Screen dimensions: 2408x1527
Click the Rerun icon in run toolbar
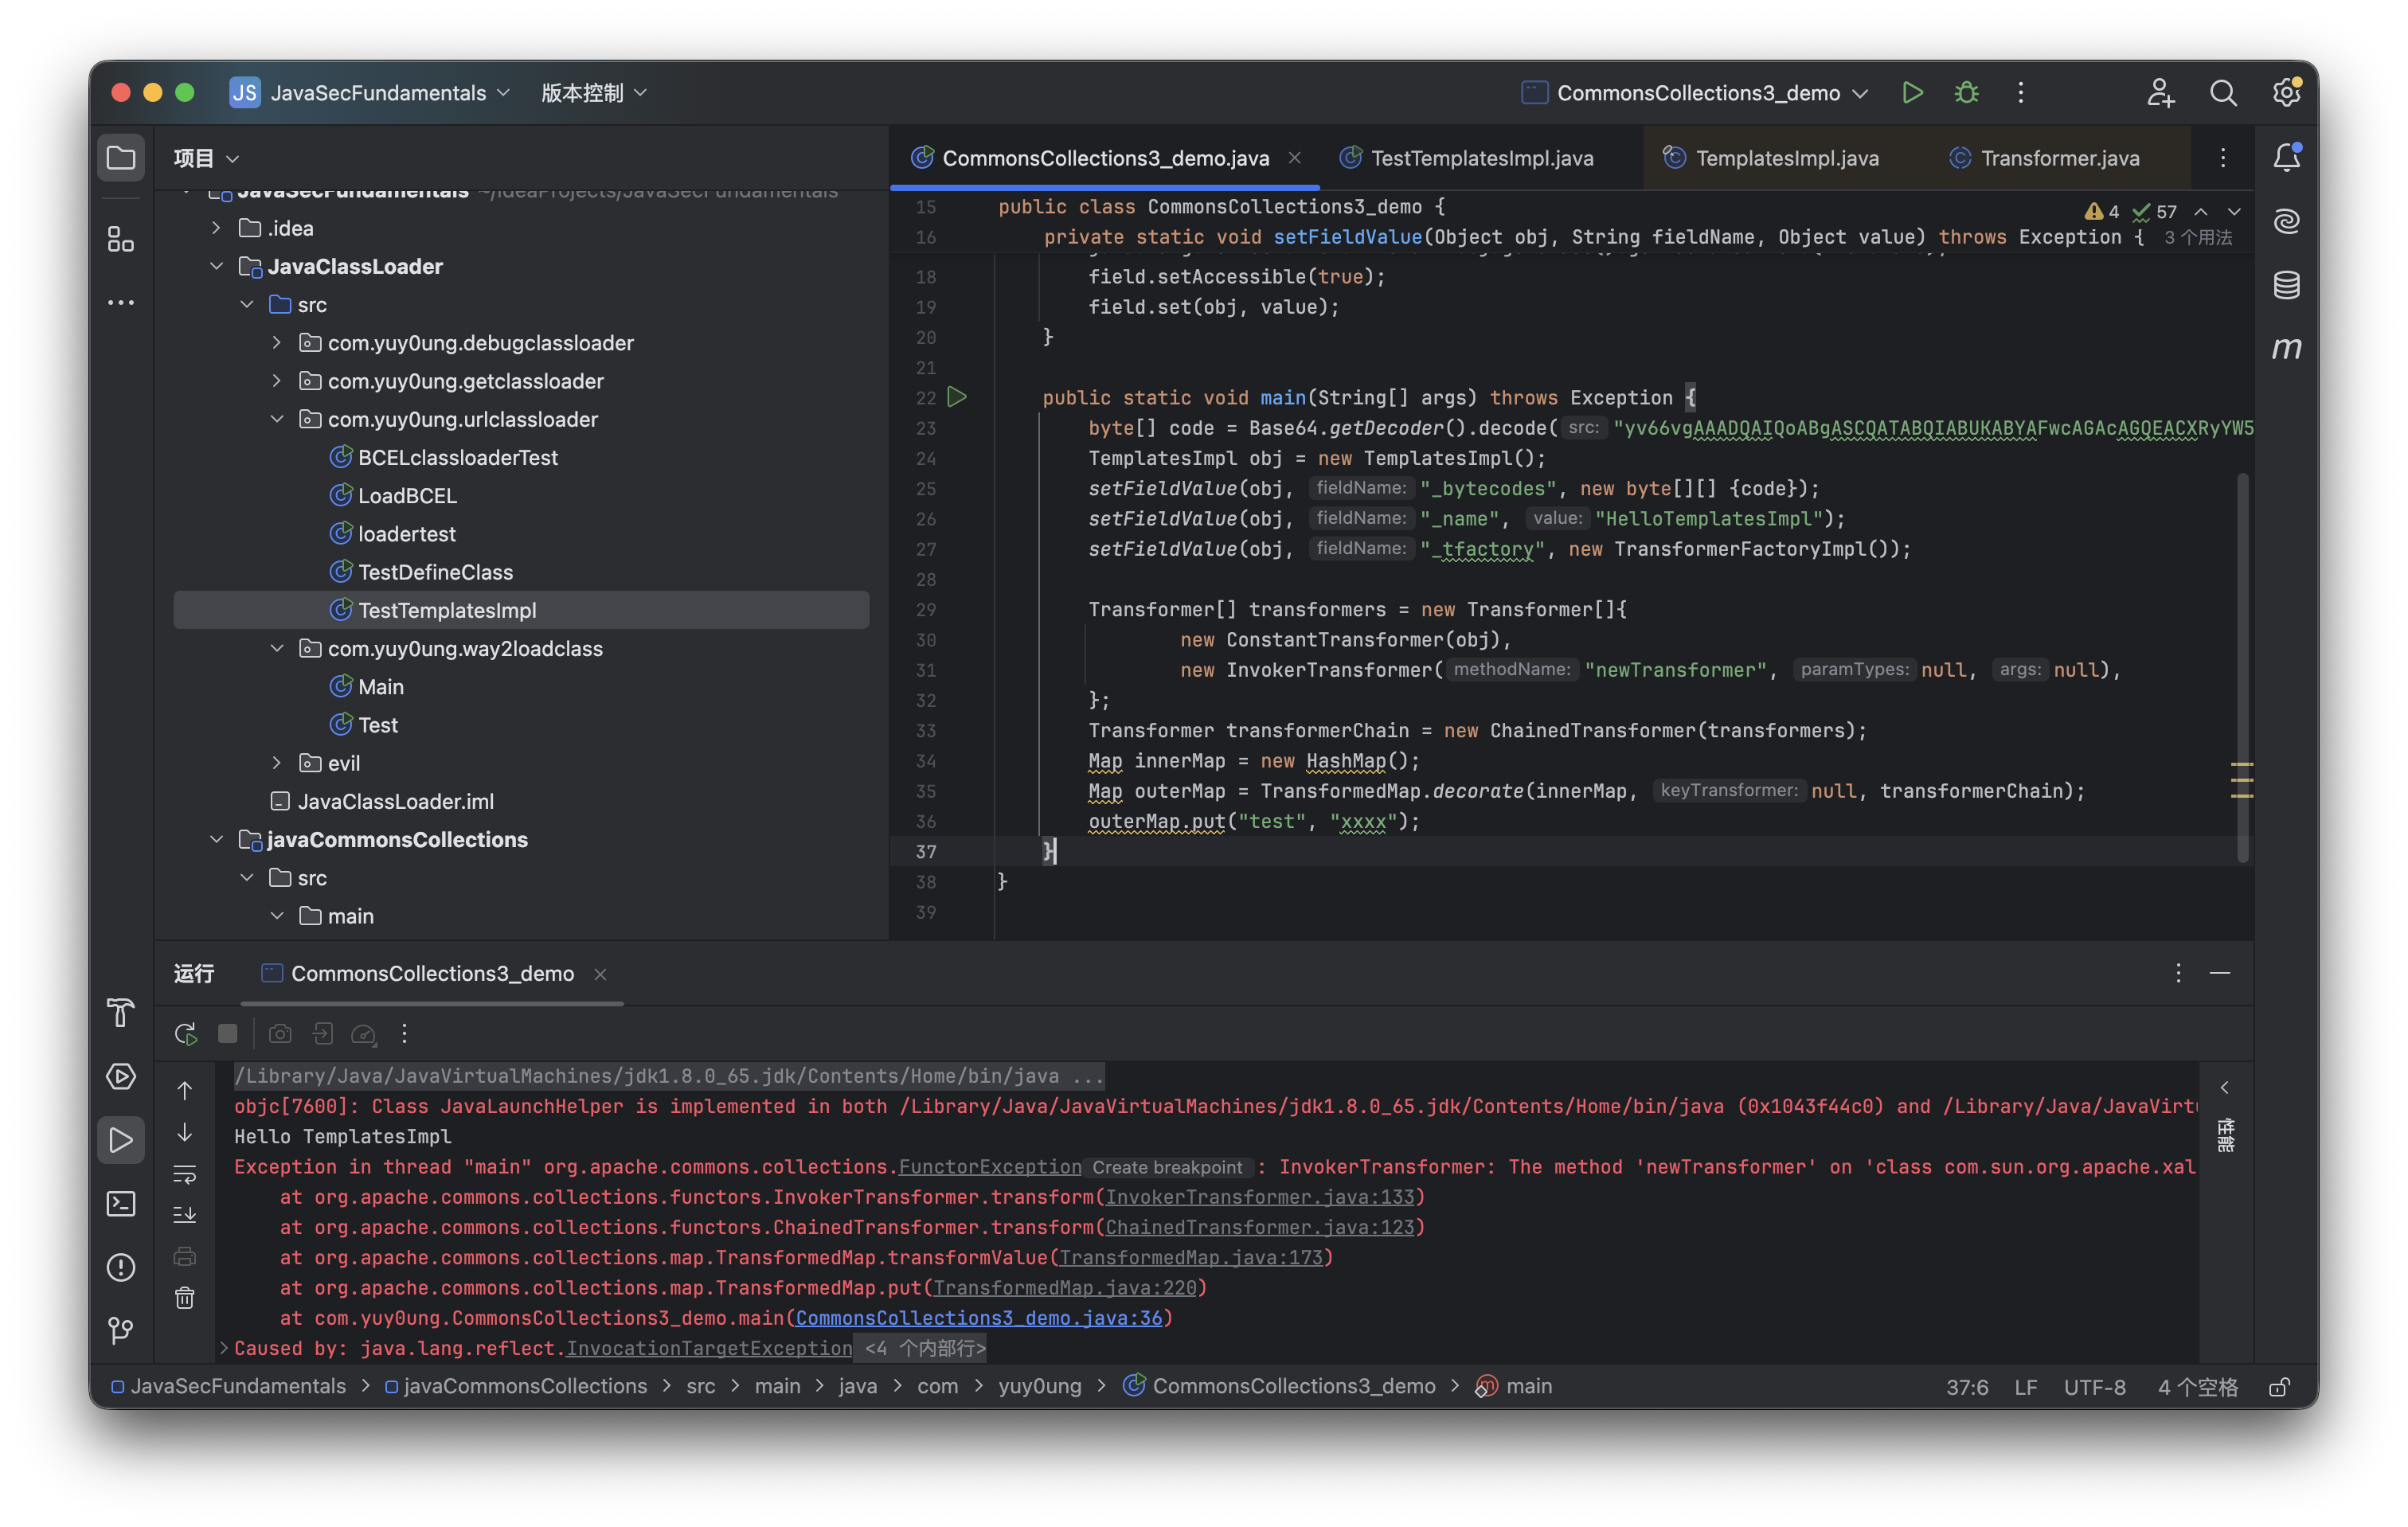click(x=185, y=1034)
